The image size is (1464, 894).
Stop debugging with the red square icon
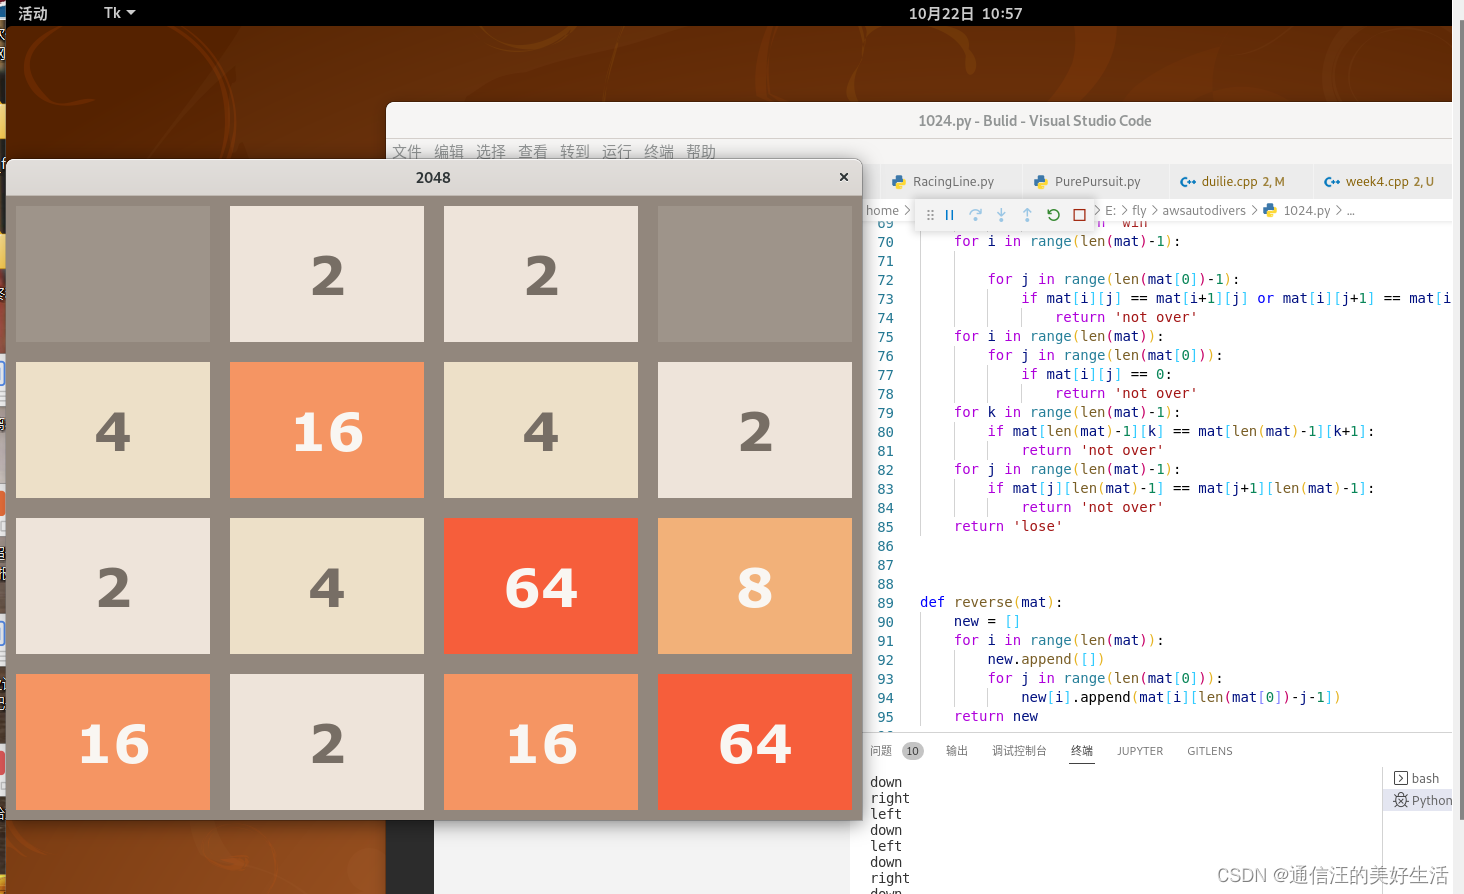1079,214
